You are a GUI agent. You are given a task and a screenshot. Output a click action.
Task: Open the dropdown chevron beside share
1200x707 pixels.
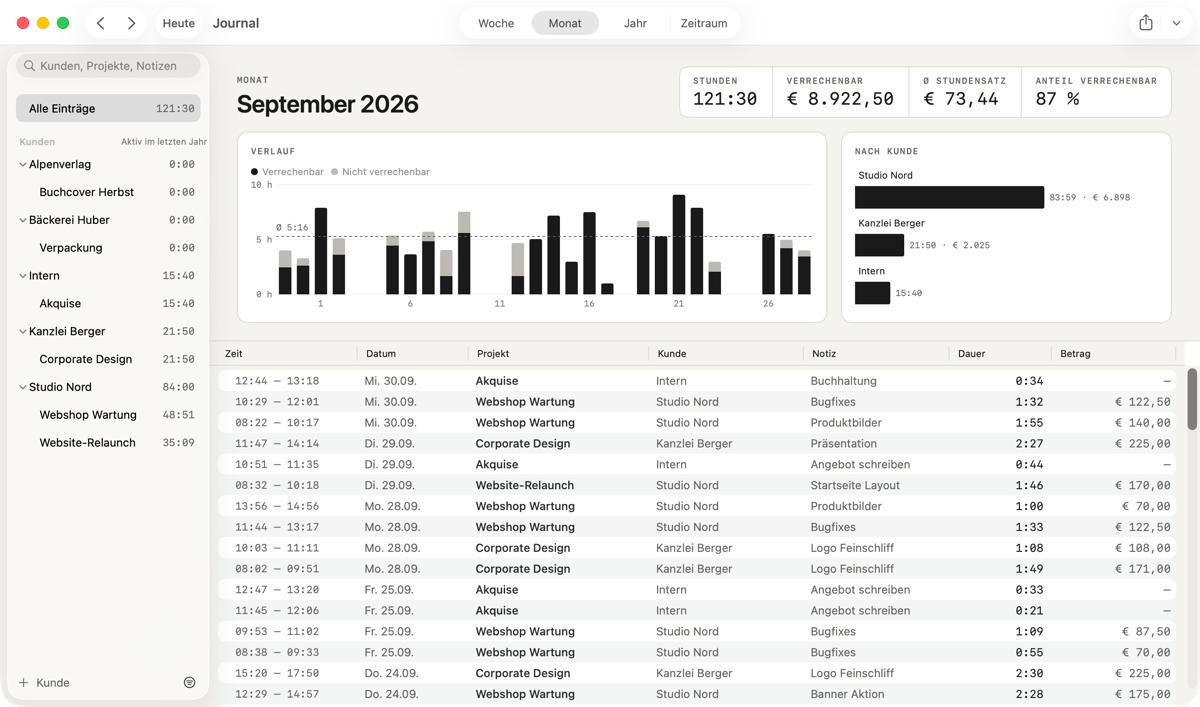1176,23
